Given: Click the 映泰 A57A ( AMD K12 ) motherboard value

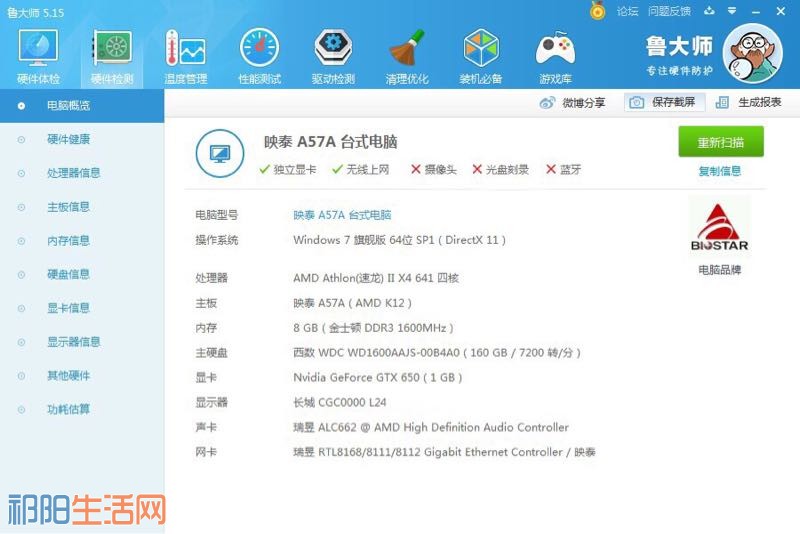Looking at the screenshot, I should tap(353, 303).
